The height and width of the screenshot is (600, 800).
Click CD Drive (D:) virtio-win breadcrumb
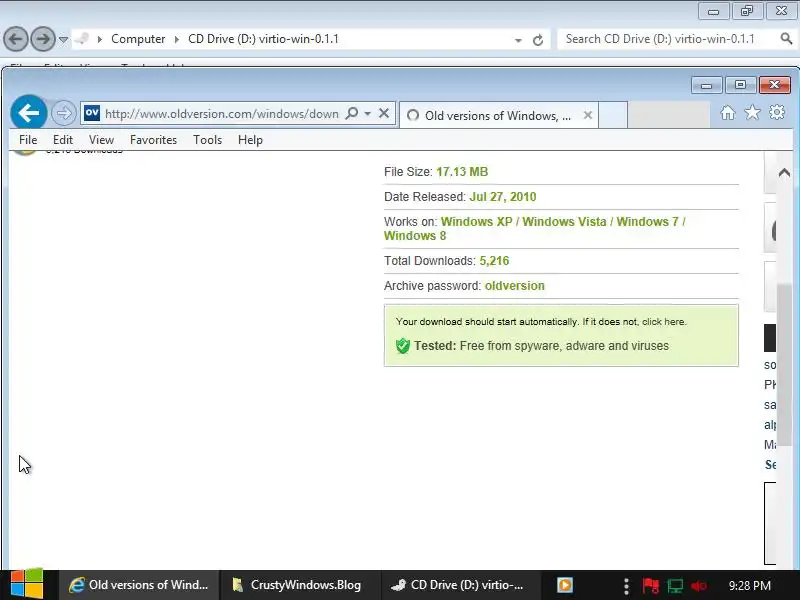point(263,39)
